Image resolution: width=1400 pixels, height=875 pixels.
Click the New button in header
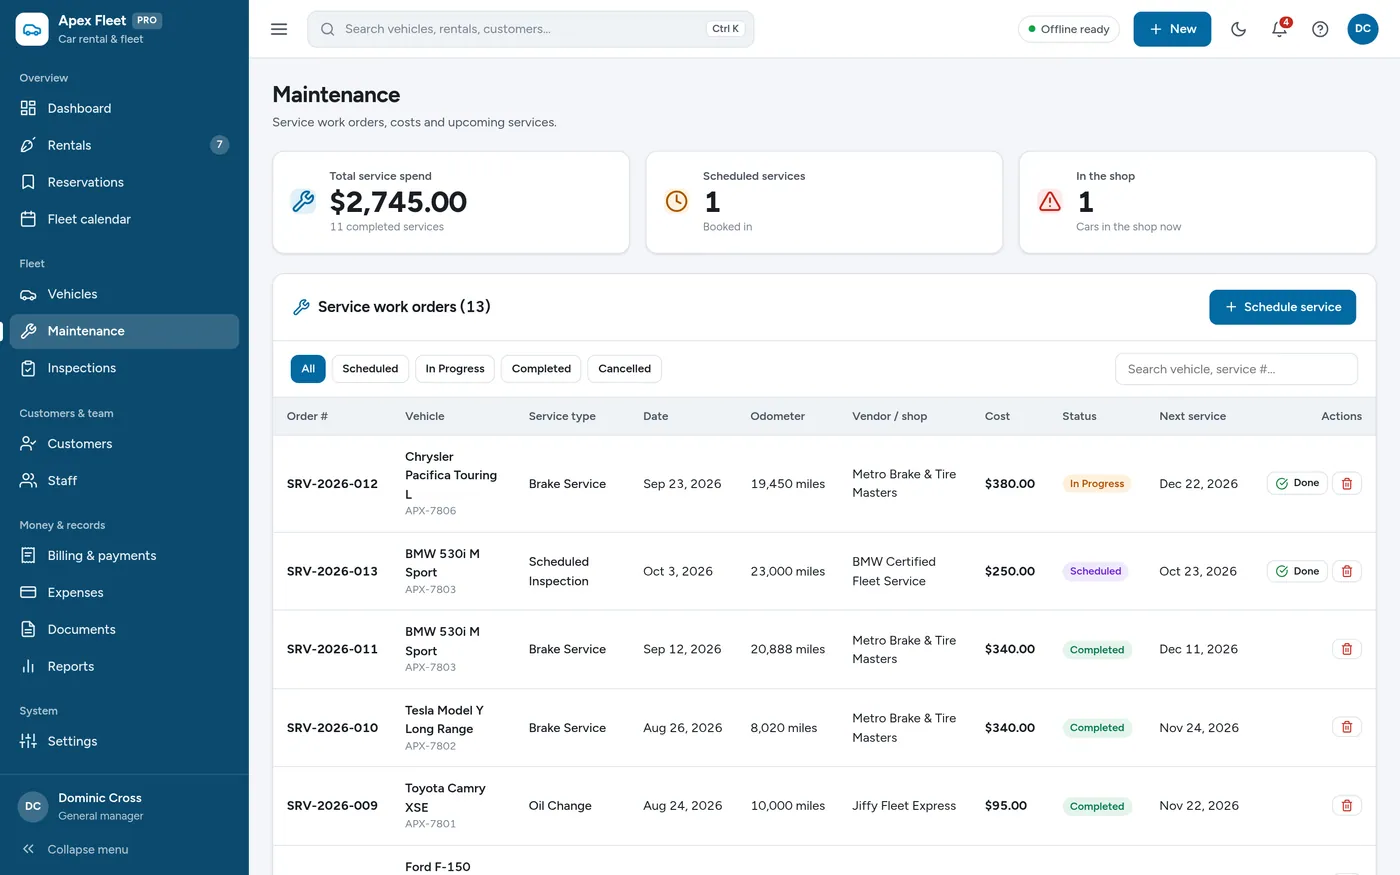1172,29
